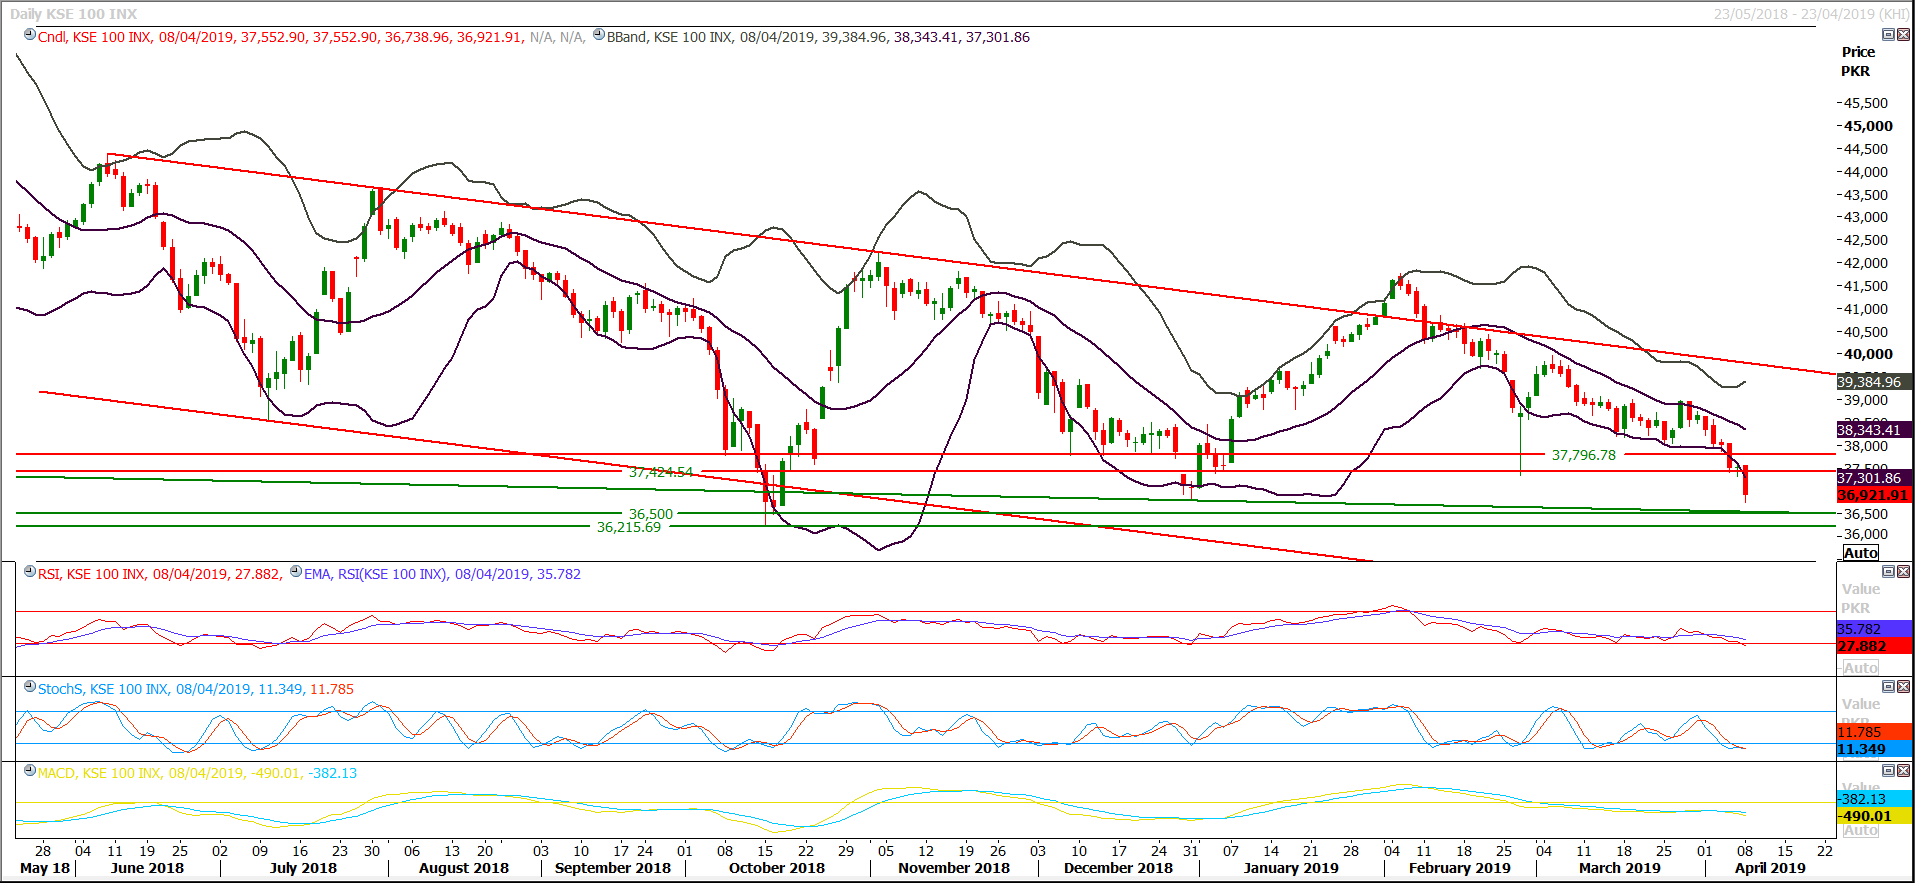Image resolution: width=1915 pixels, height=883 pixels.
Task: Minimize the RSI indicator pane
Action: (x=1888, y=572)
